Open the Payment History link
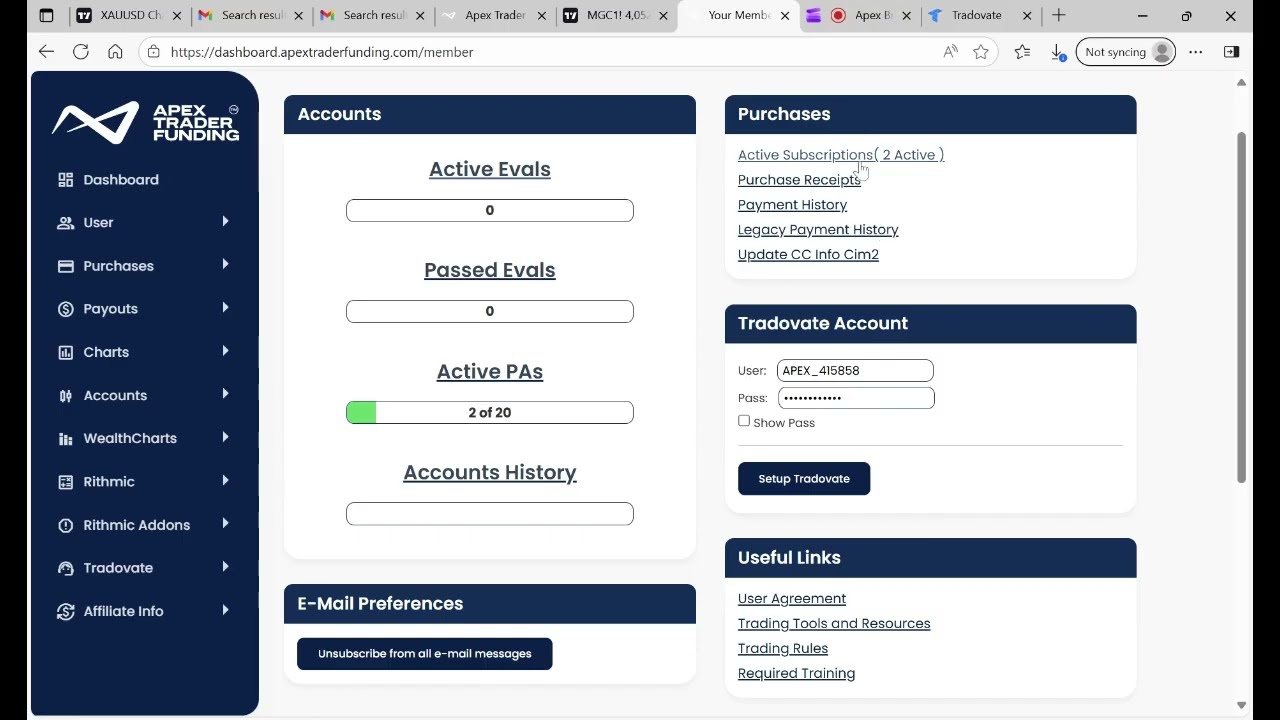1280x720 pixels. point(792,205)
